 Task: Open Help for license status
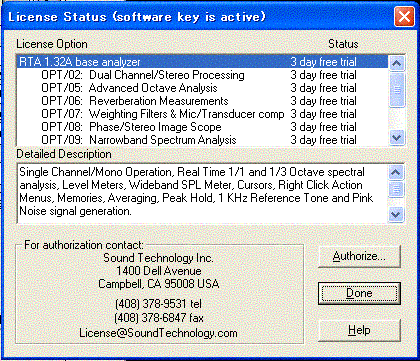[359, 330]
